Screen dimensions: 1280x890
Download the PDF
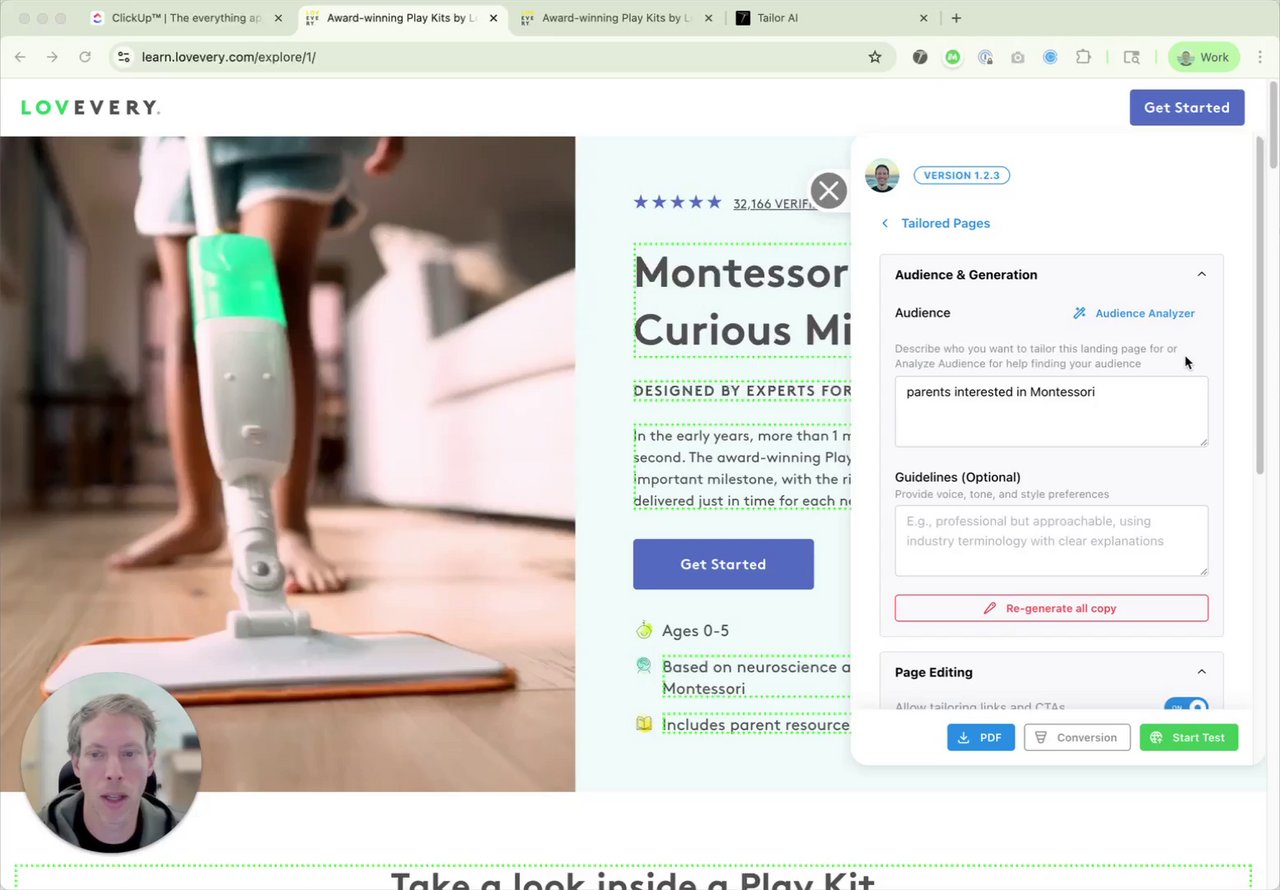pos(981,737)
